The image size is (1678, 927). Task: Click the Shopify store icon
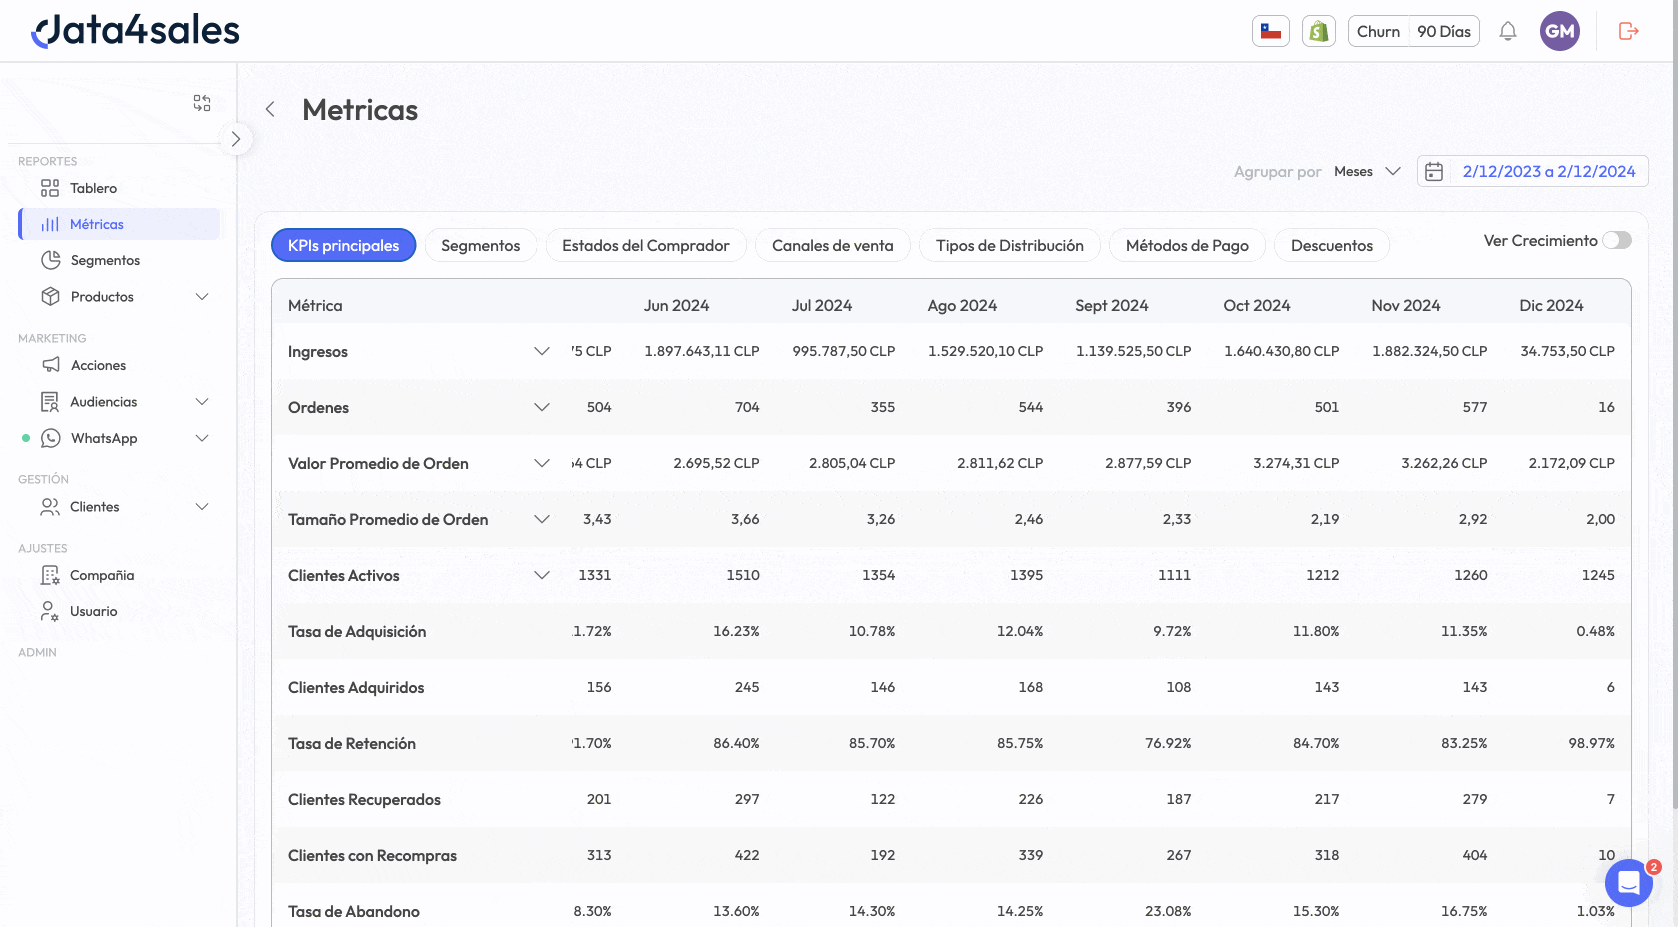(x=1318, y=31)
